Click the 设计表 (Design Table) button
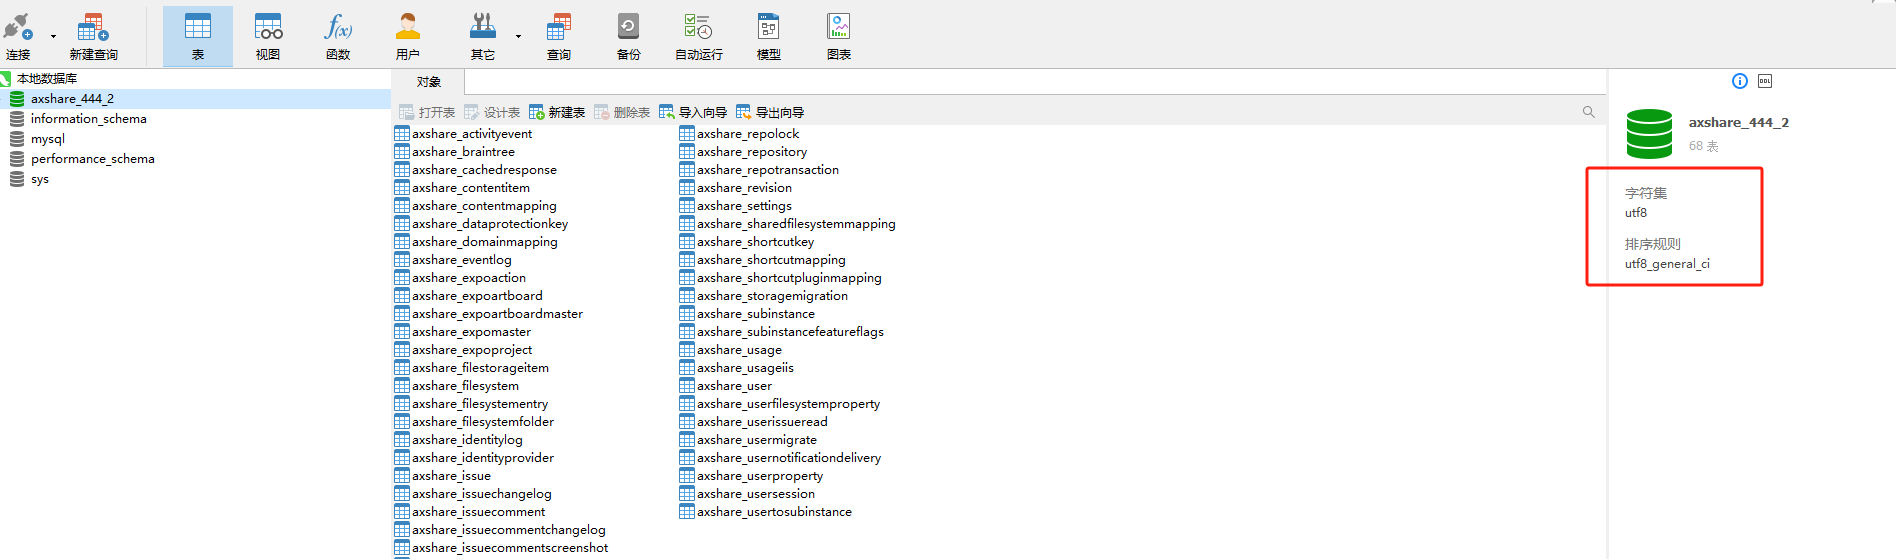This screenshot has width=1896, height=559. [492, 112]
